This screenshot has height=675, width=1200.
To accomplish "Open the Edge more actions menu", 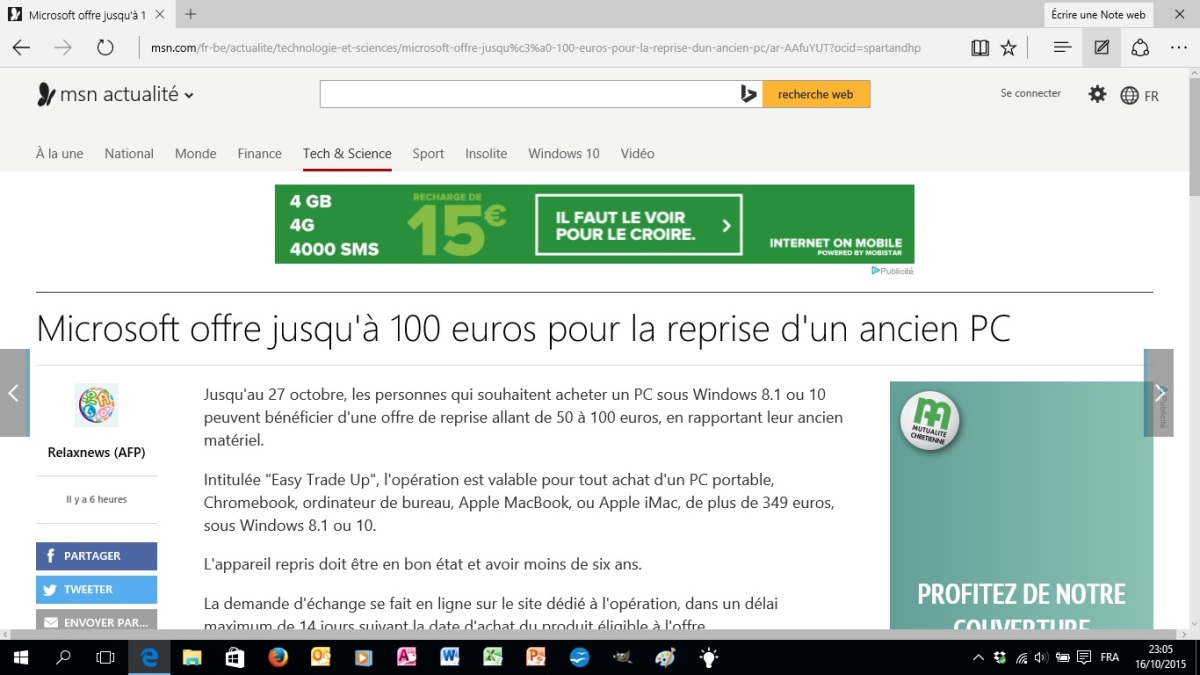I will tap(1178, 47).
